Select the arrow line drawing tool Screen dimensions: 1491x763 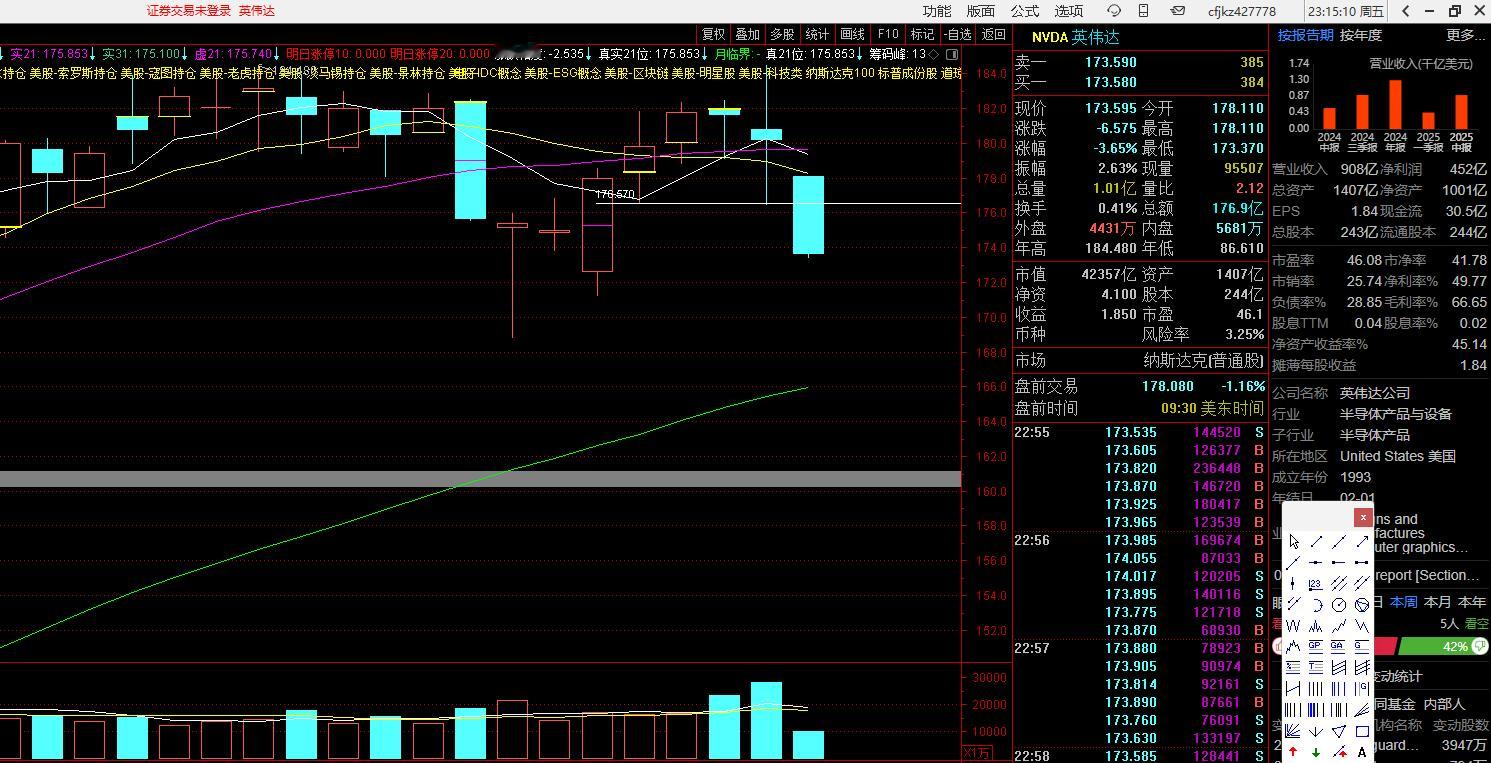click(1362, 541)
